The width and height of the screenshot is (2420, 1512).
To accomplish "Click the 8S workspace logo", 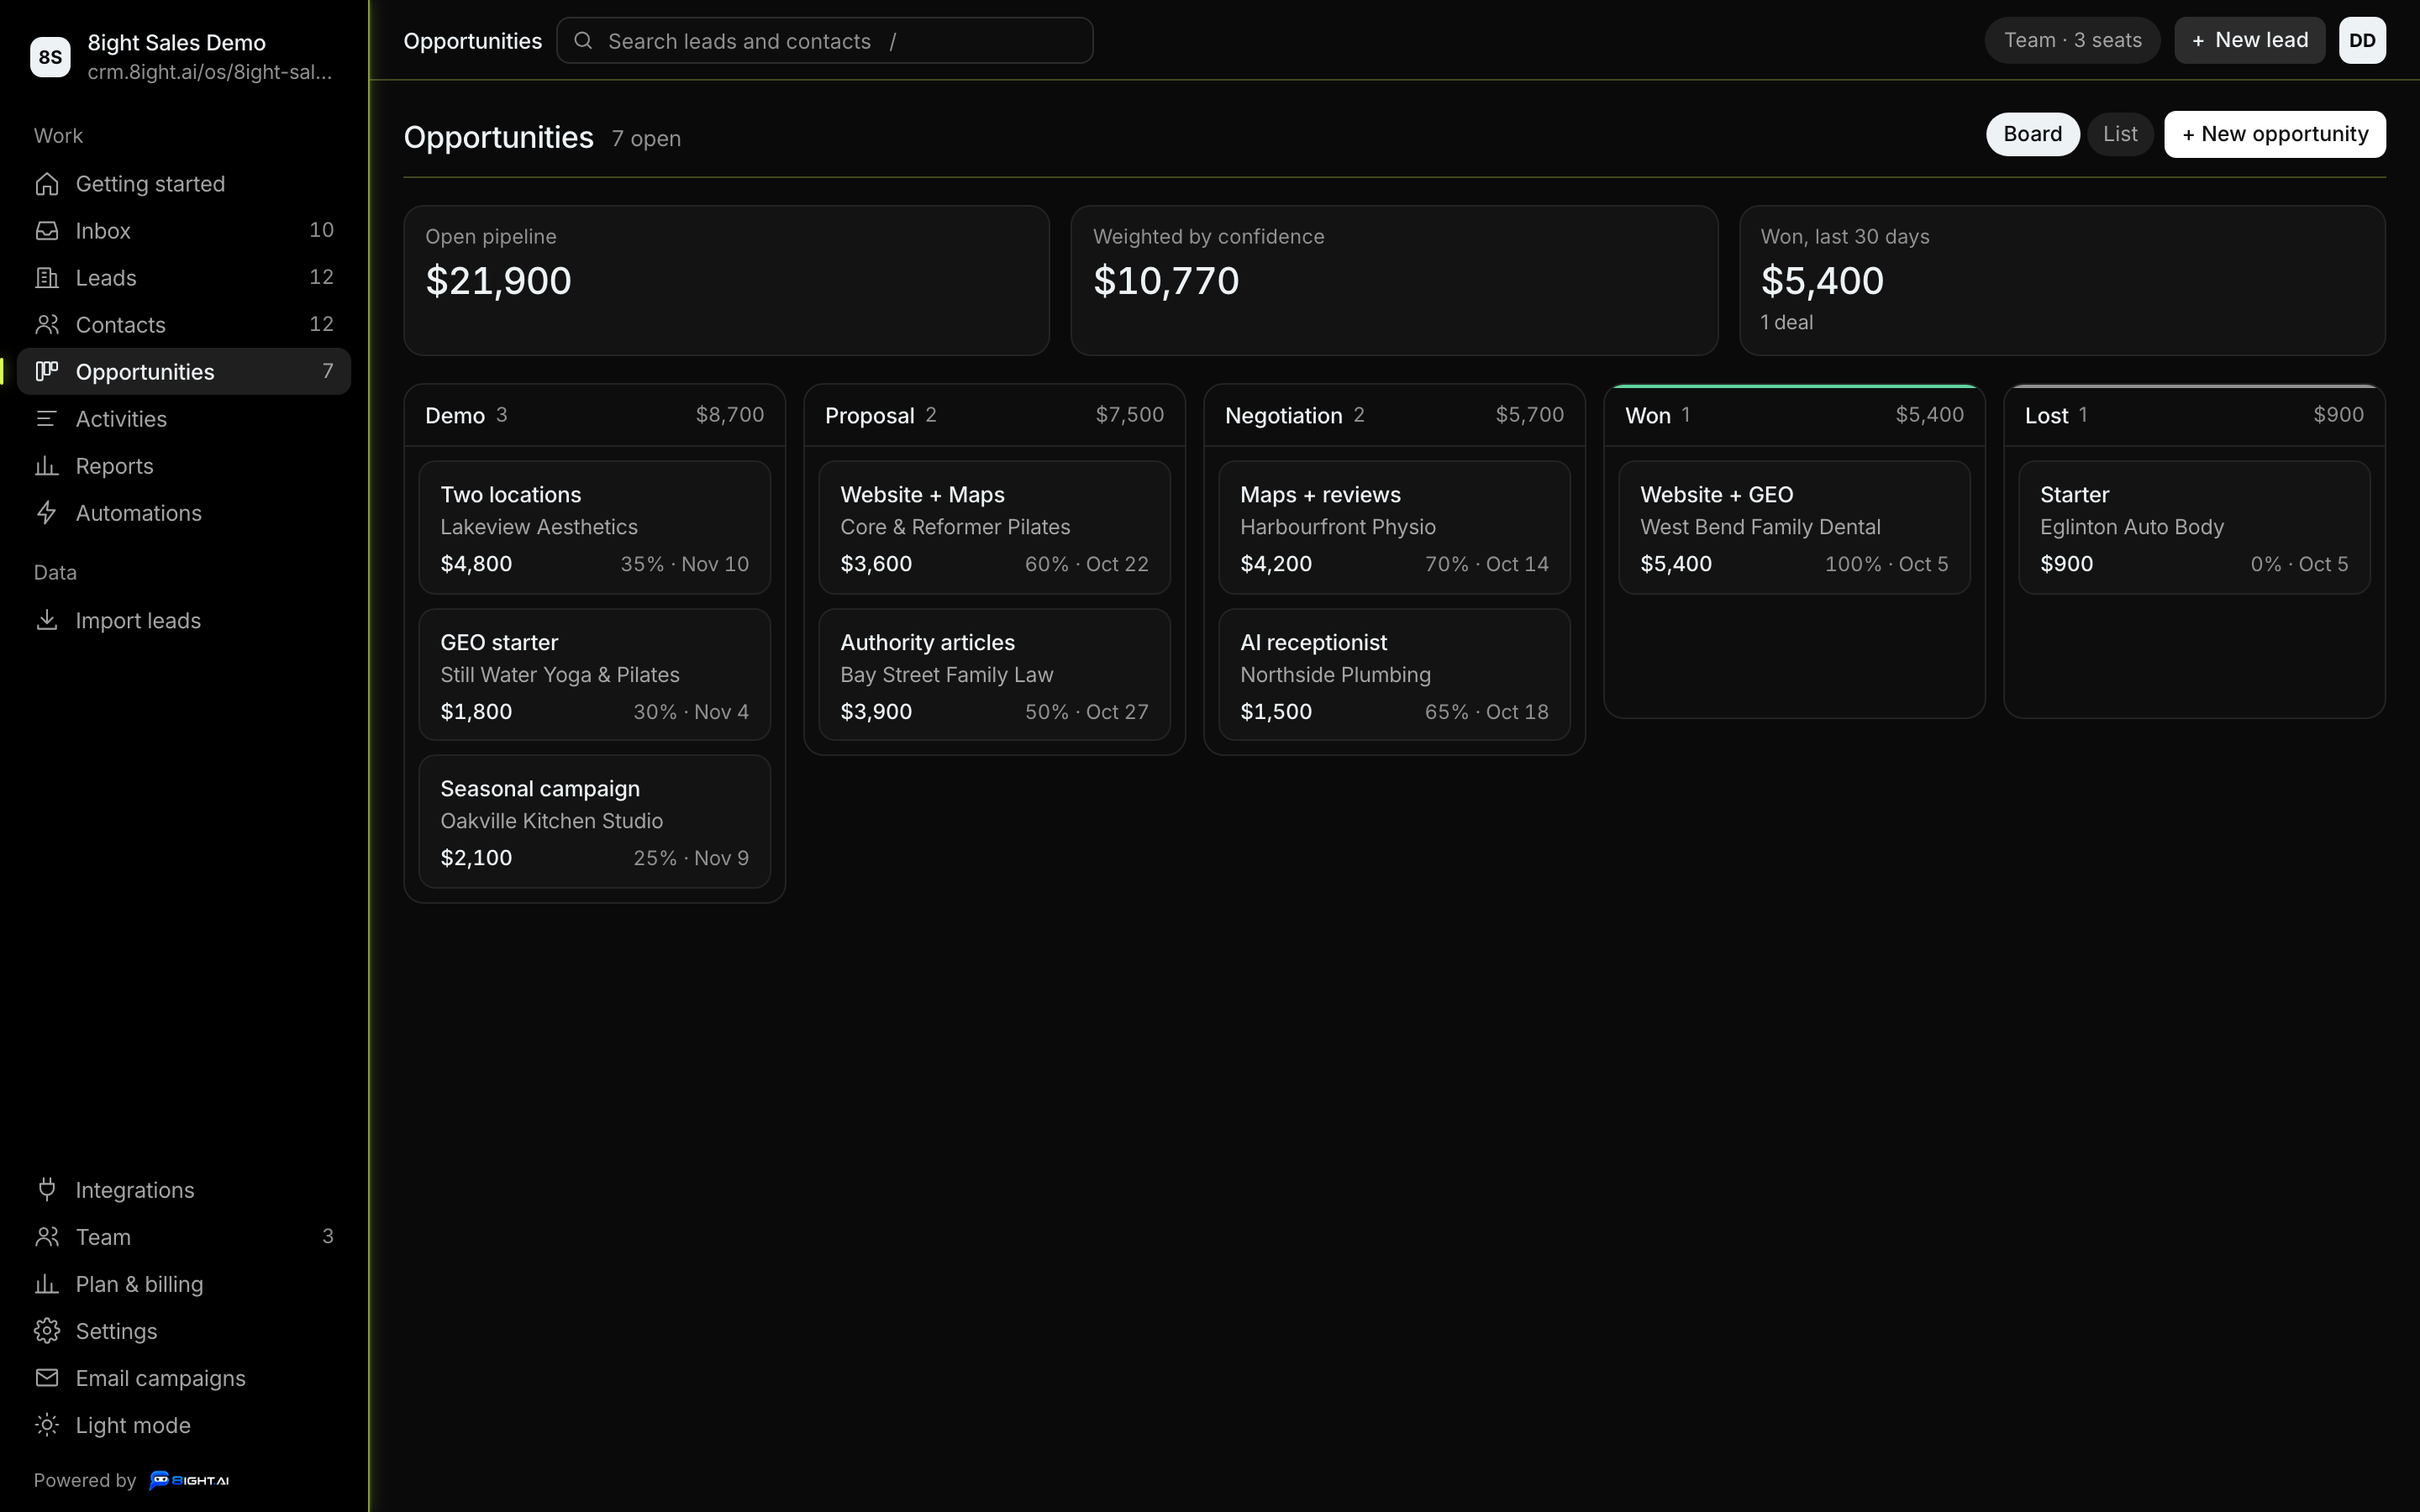I will [x=50, y=57].
